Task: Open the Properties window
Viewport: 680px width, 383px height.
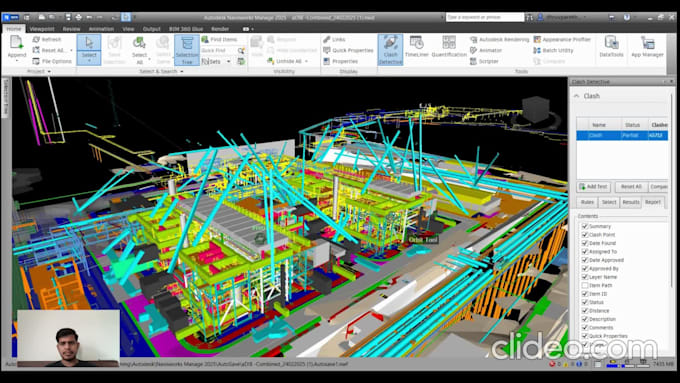Action: pyautogui.click(x=341, y=61)
